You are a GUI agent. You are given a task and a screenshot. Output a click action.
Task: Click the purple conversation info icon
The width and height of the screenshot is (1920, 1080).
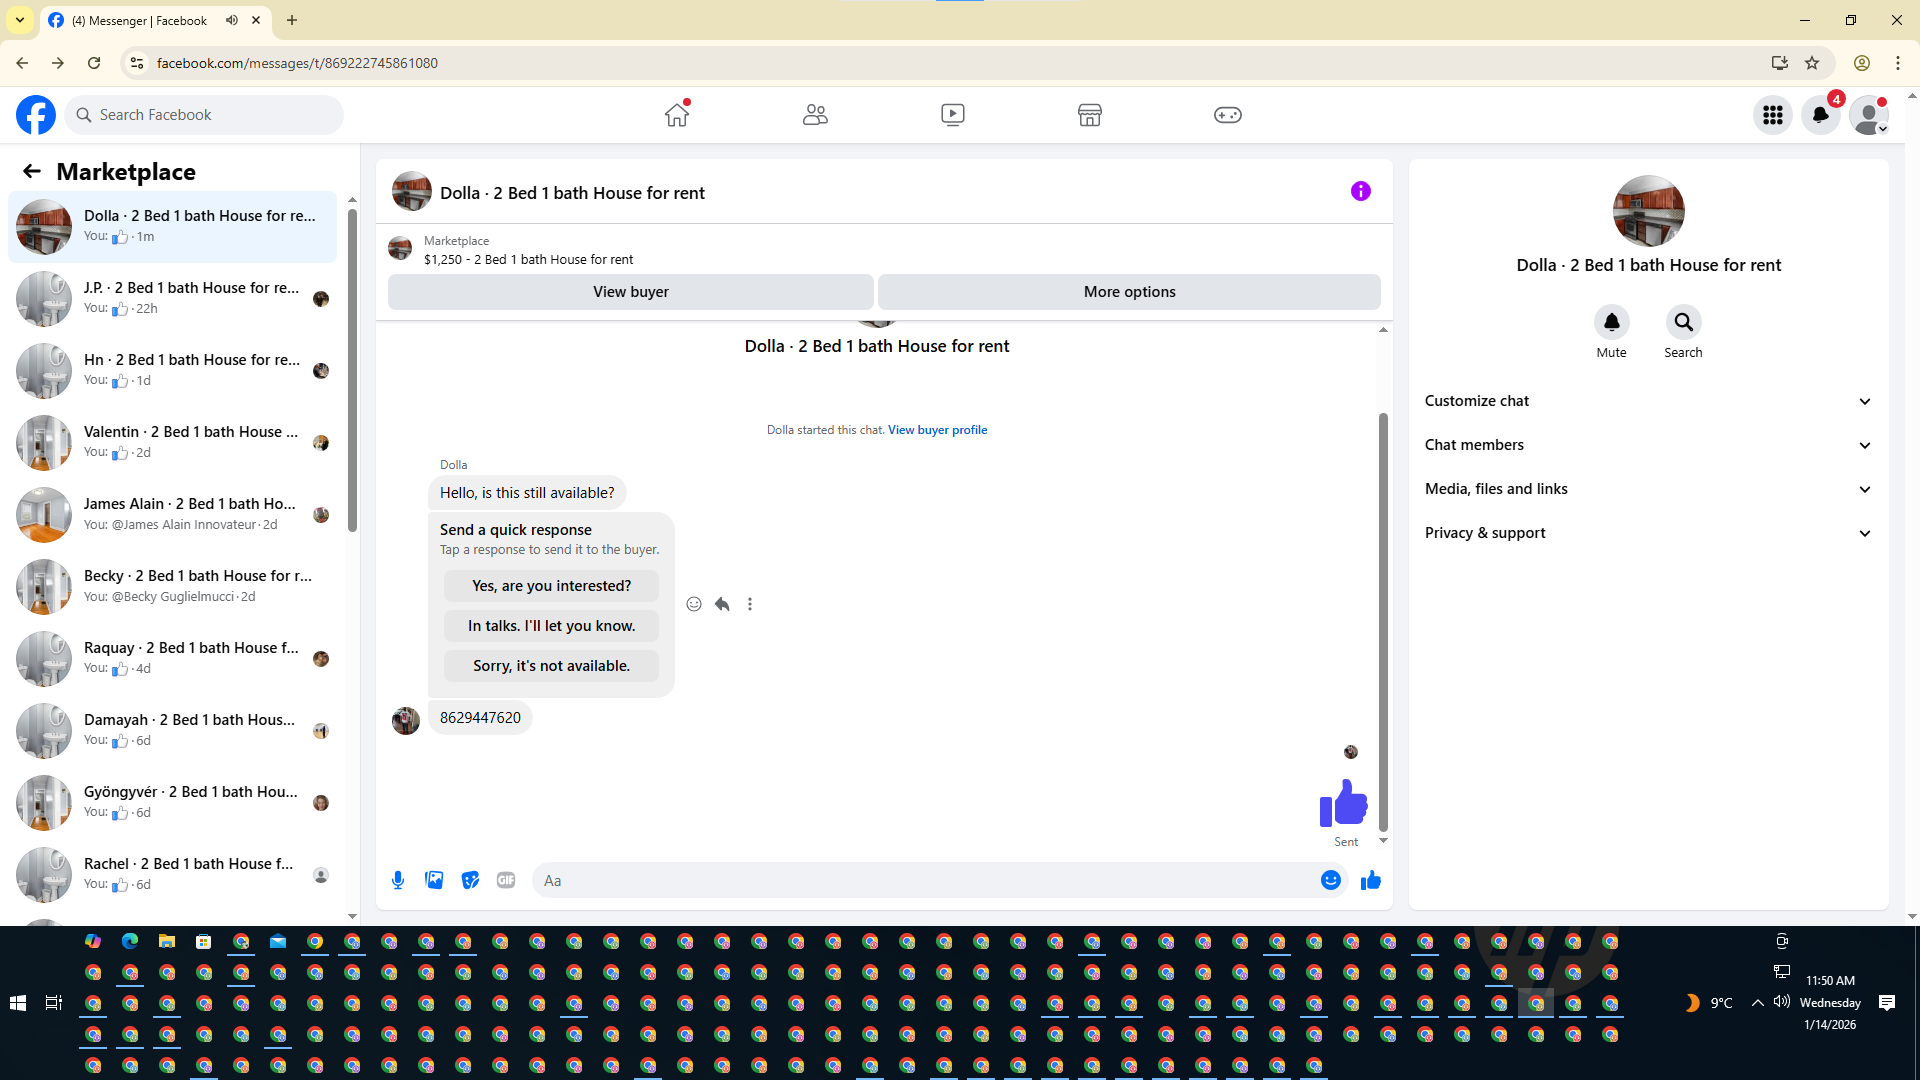point(1360,191)
